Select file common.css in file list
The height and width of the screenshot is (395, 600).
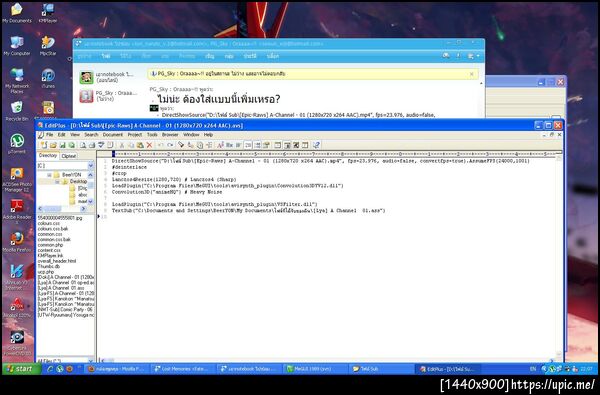coord(50,234)
